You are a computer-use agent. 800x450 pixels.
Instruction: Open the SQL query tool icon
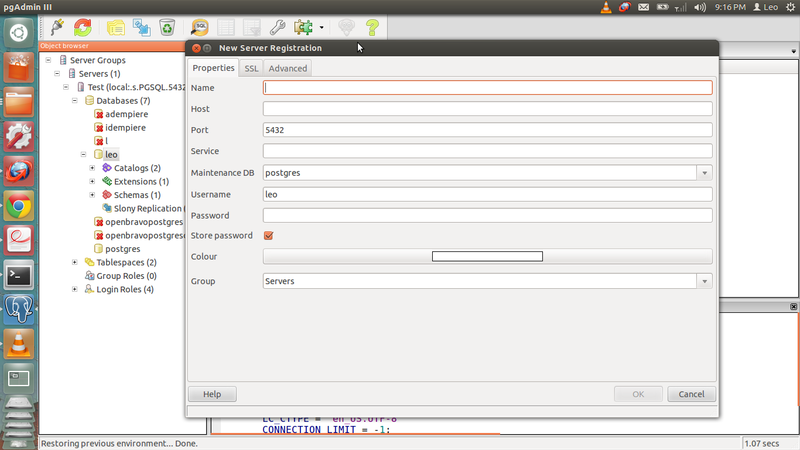[200, 27]
